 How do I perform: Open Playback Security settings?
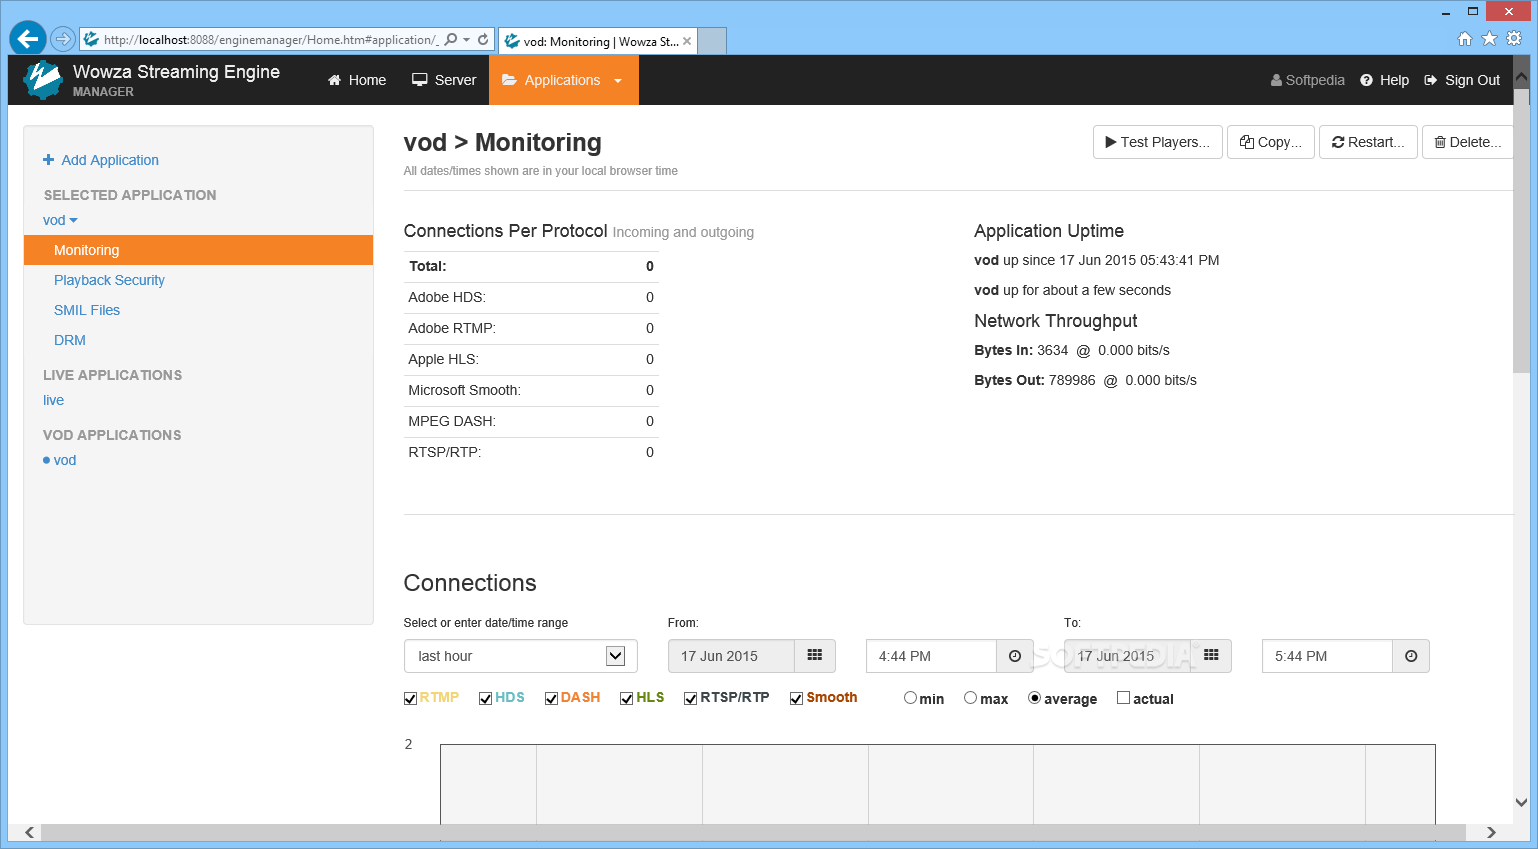pyautogui.click(x=109, y=280)
